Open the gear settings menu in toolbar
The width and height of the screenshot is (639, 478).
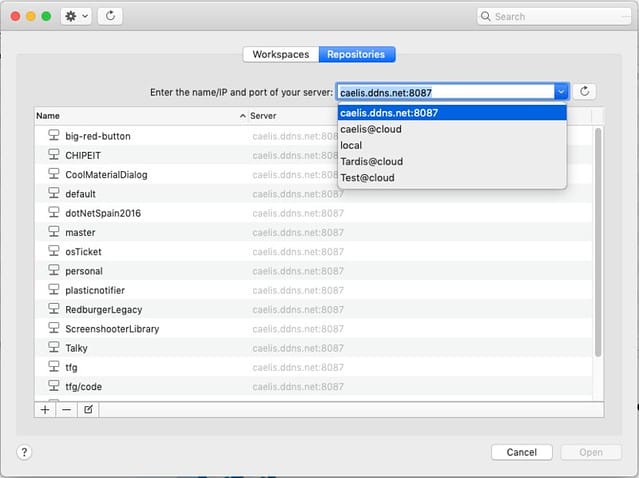(x=76, y=16)
